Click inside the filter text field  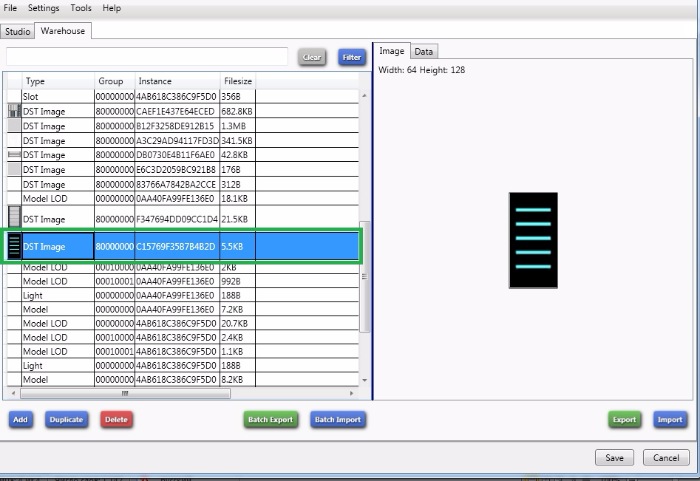[x=147, y=57]
